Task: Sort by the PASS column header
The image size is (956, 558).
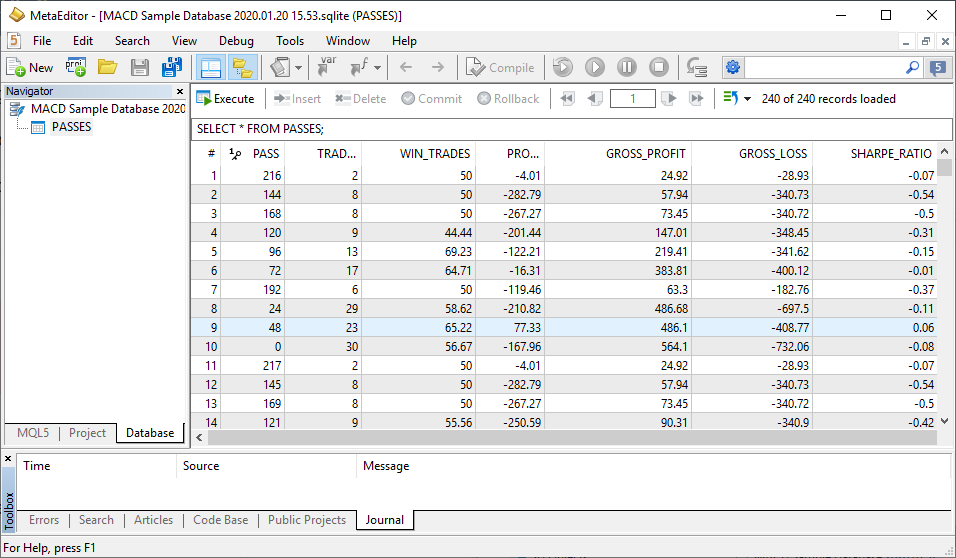Action: click(253, 154)
